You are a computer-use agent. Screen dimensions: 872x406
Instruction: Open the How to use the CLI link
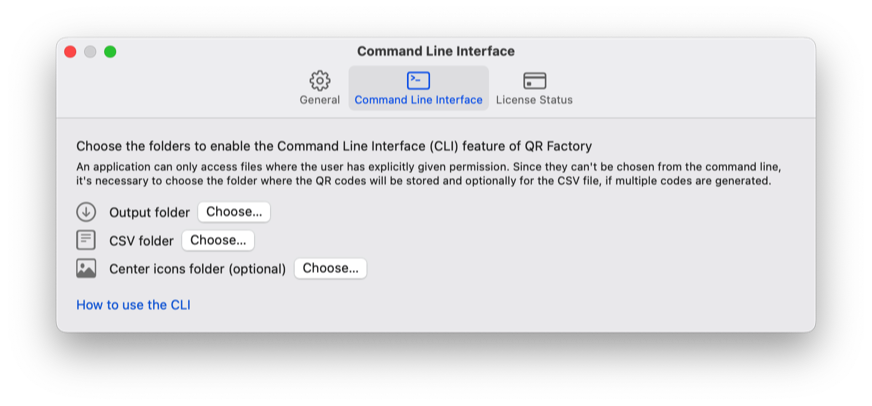coord(133,305)
